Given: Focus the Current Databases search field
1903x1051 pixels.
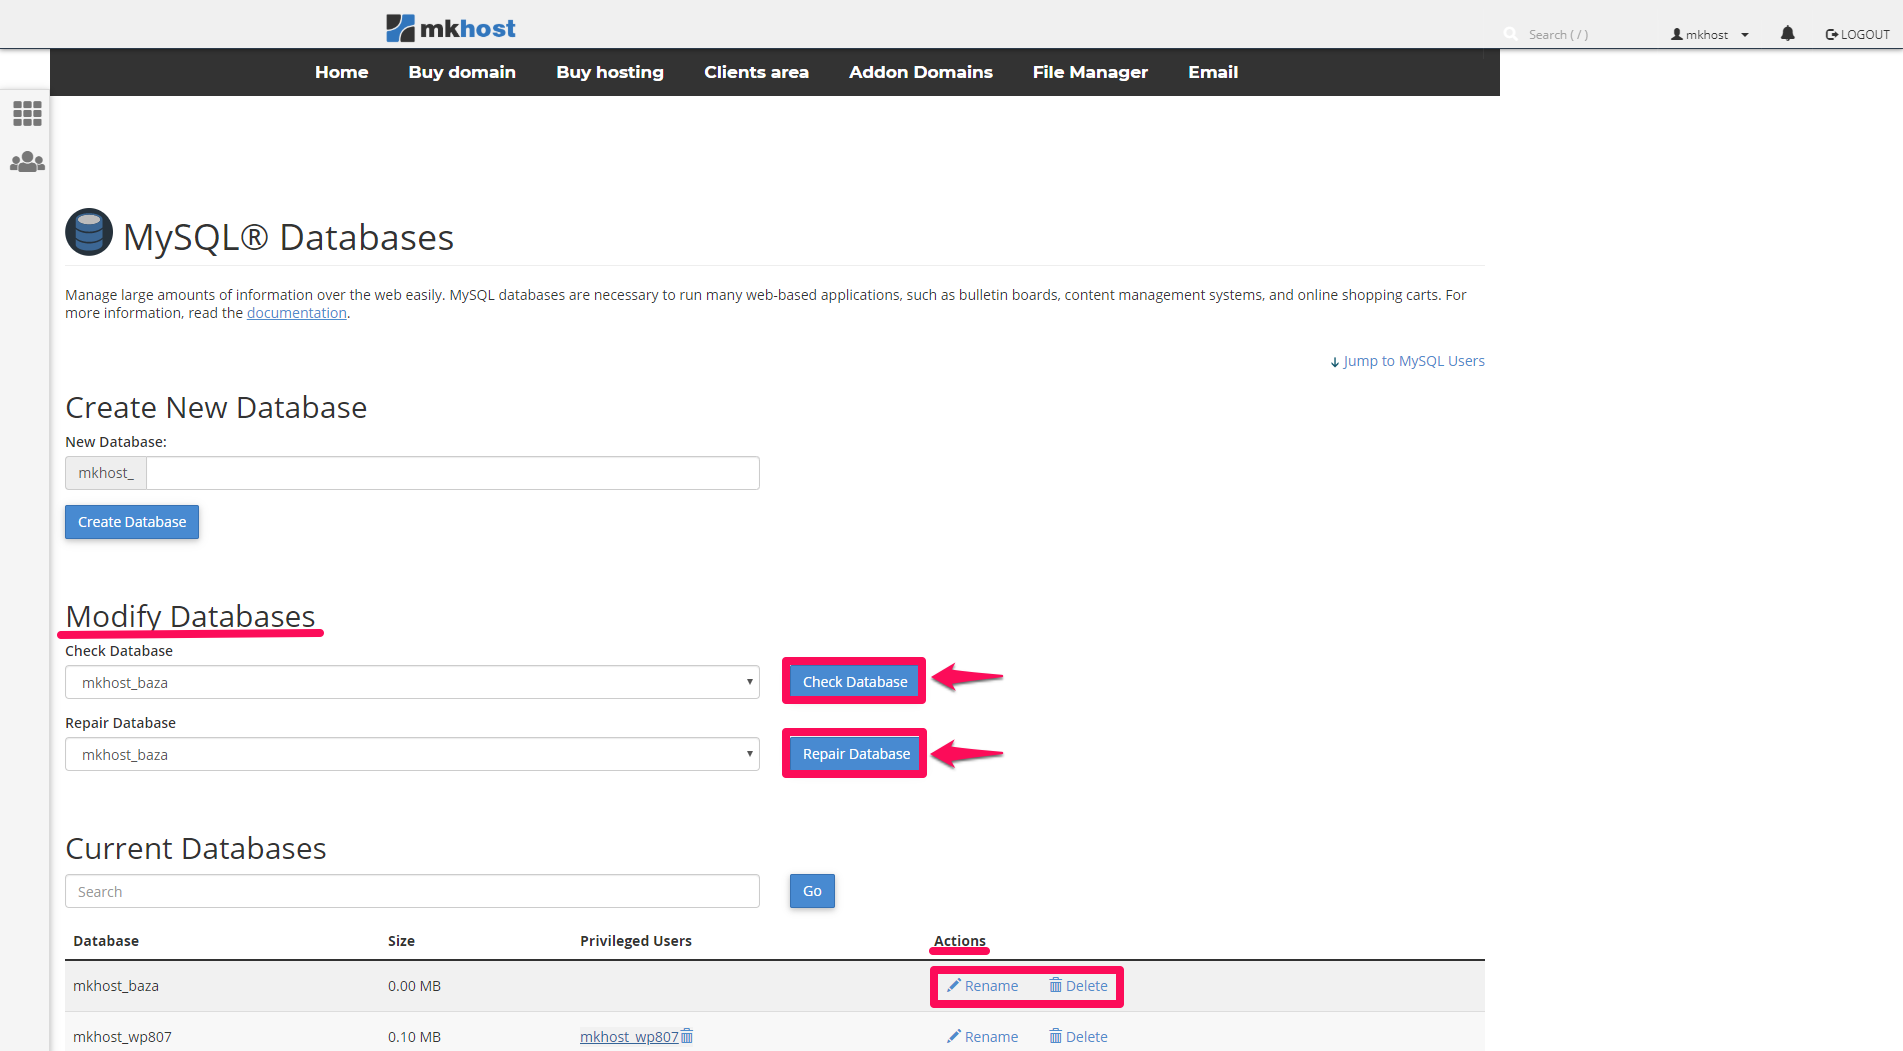Looking at the screenshot, I should (x=412, y=891).
